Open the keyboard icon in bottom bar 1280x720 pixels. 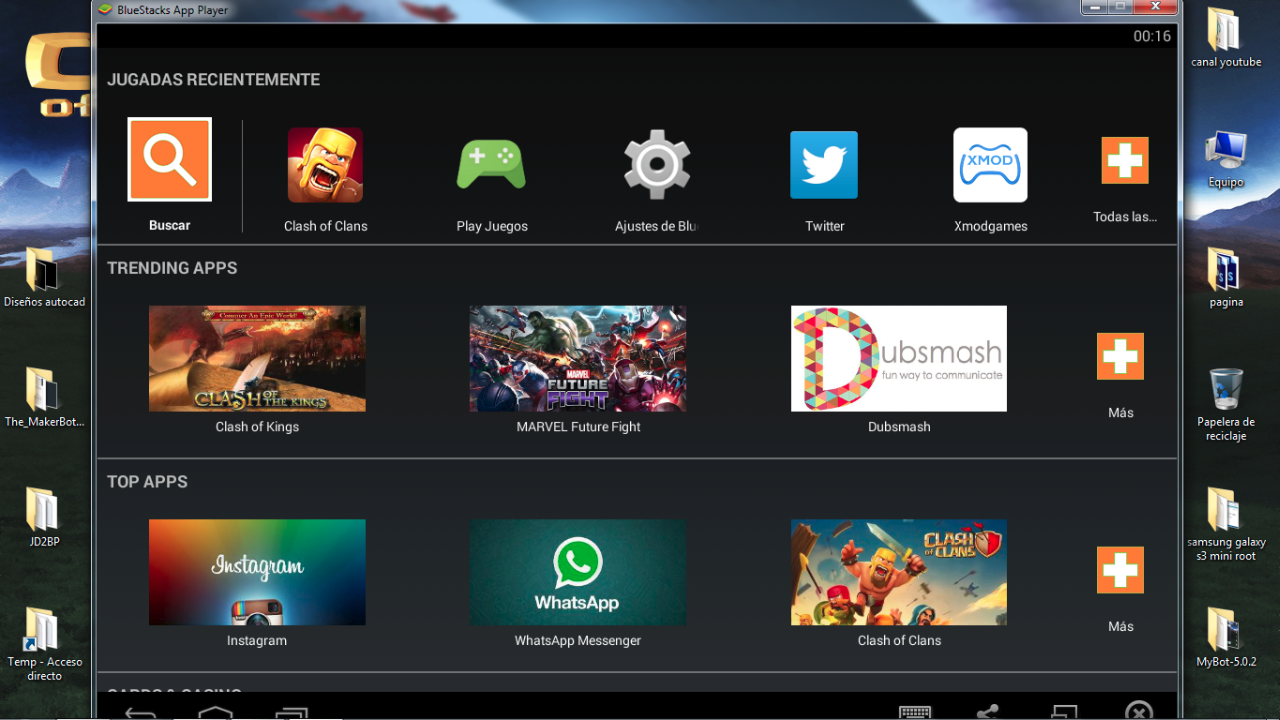[915, 712]
